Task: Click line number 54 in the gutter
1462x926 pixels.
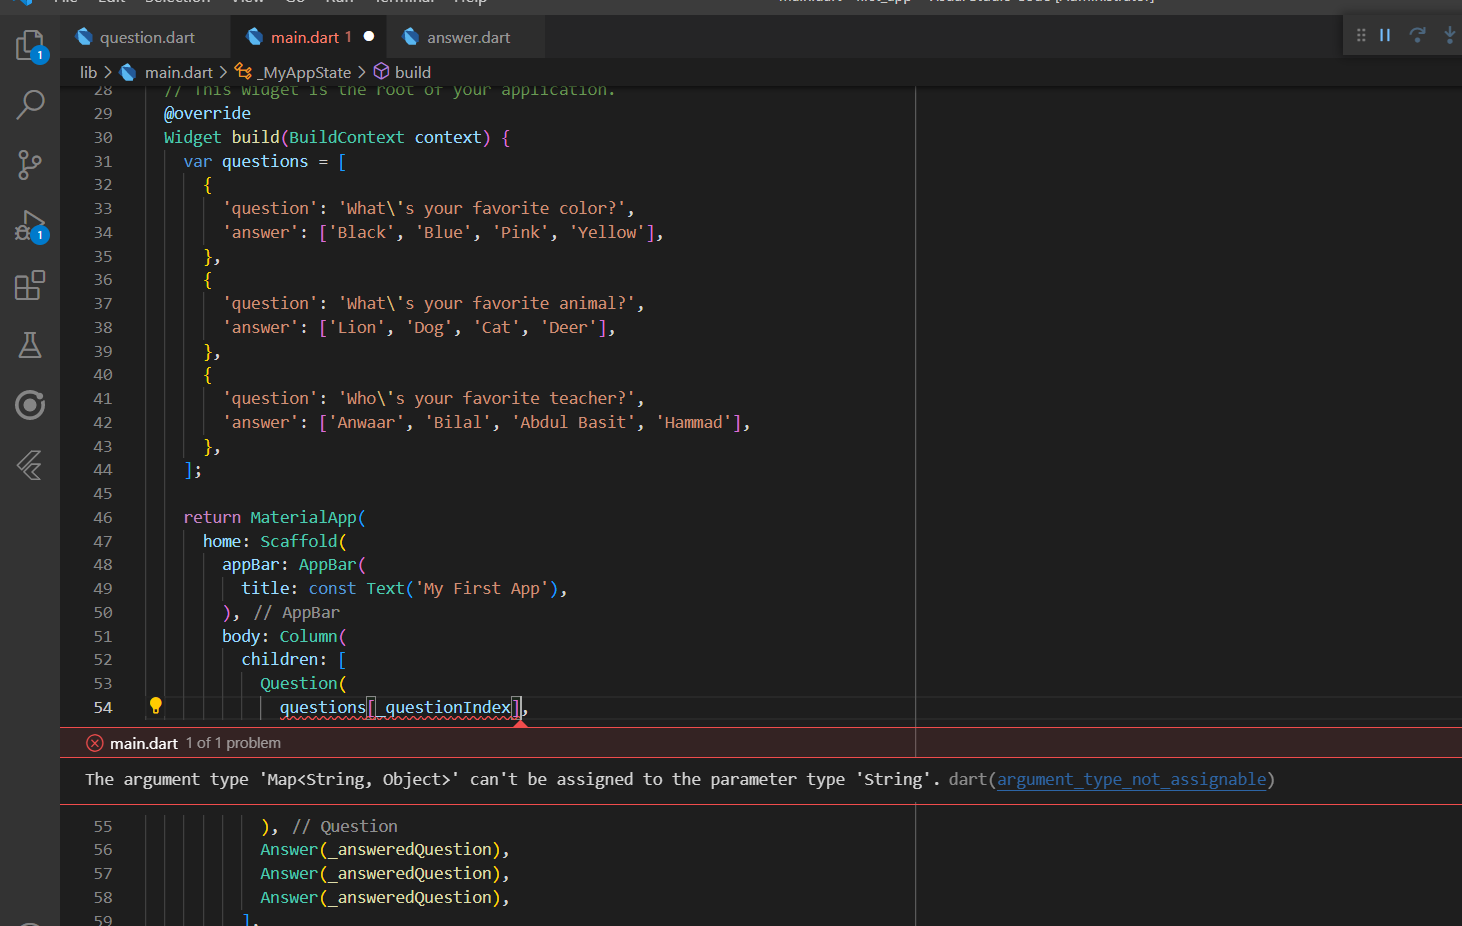Action: (x=103, y=707)
